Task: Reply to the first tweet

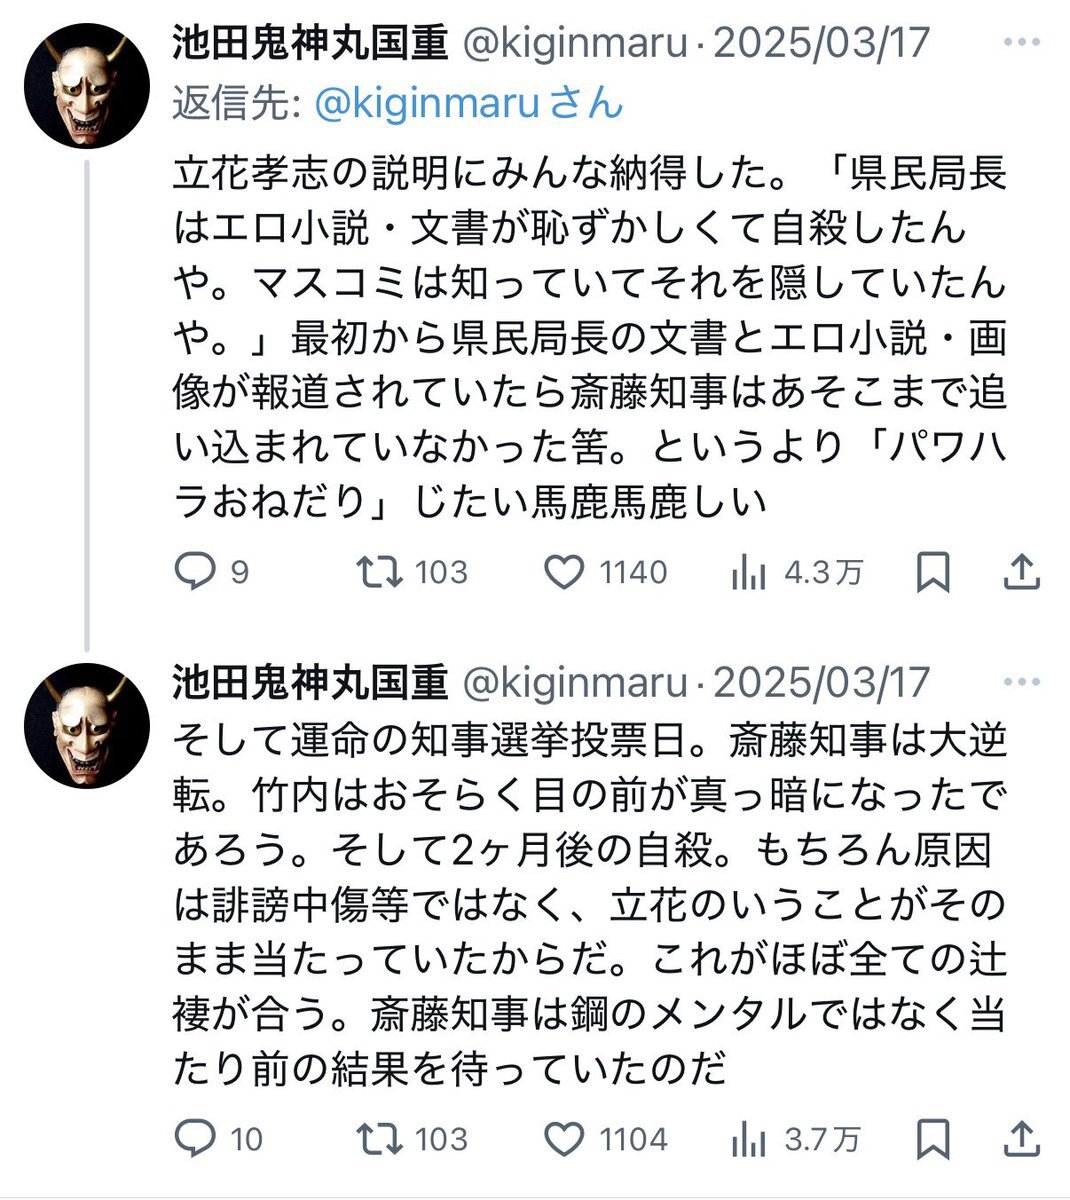Action: tap(196, 572)
